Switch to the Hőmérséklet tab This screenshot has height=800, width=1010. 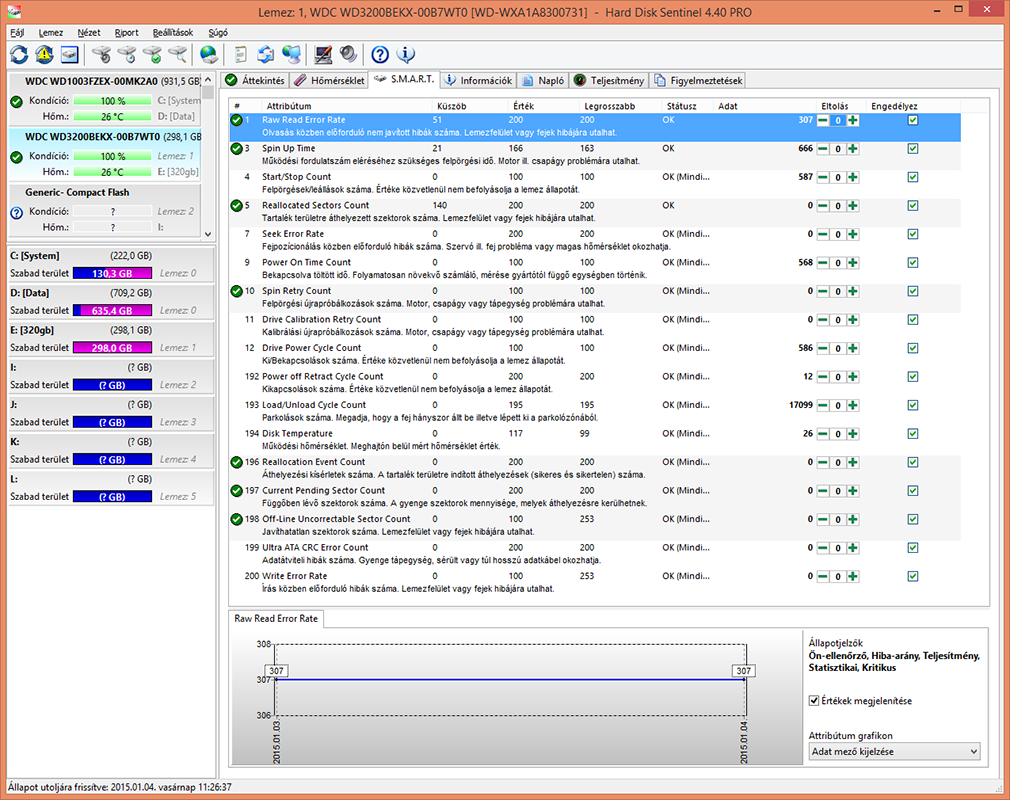330,81
